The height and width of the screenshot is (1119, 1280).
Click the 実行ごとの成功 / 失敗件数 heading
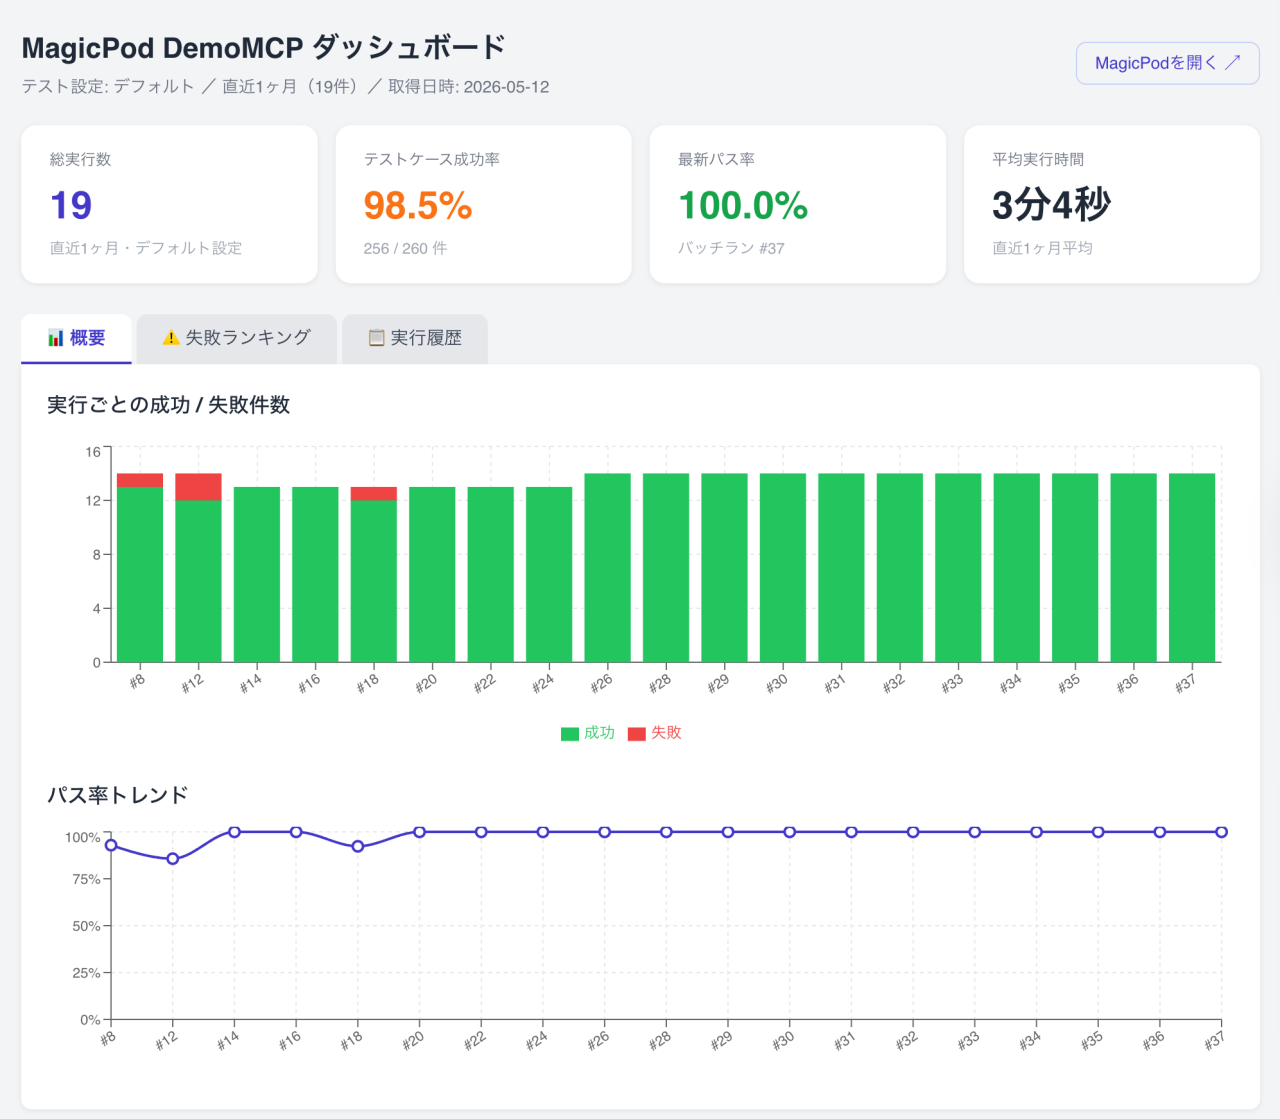click(169, 405)
